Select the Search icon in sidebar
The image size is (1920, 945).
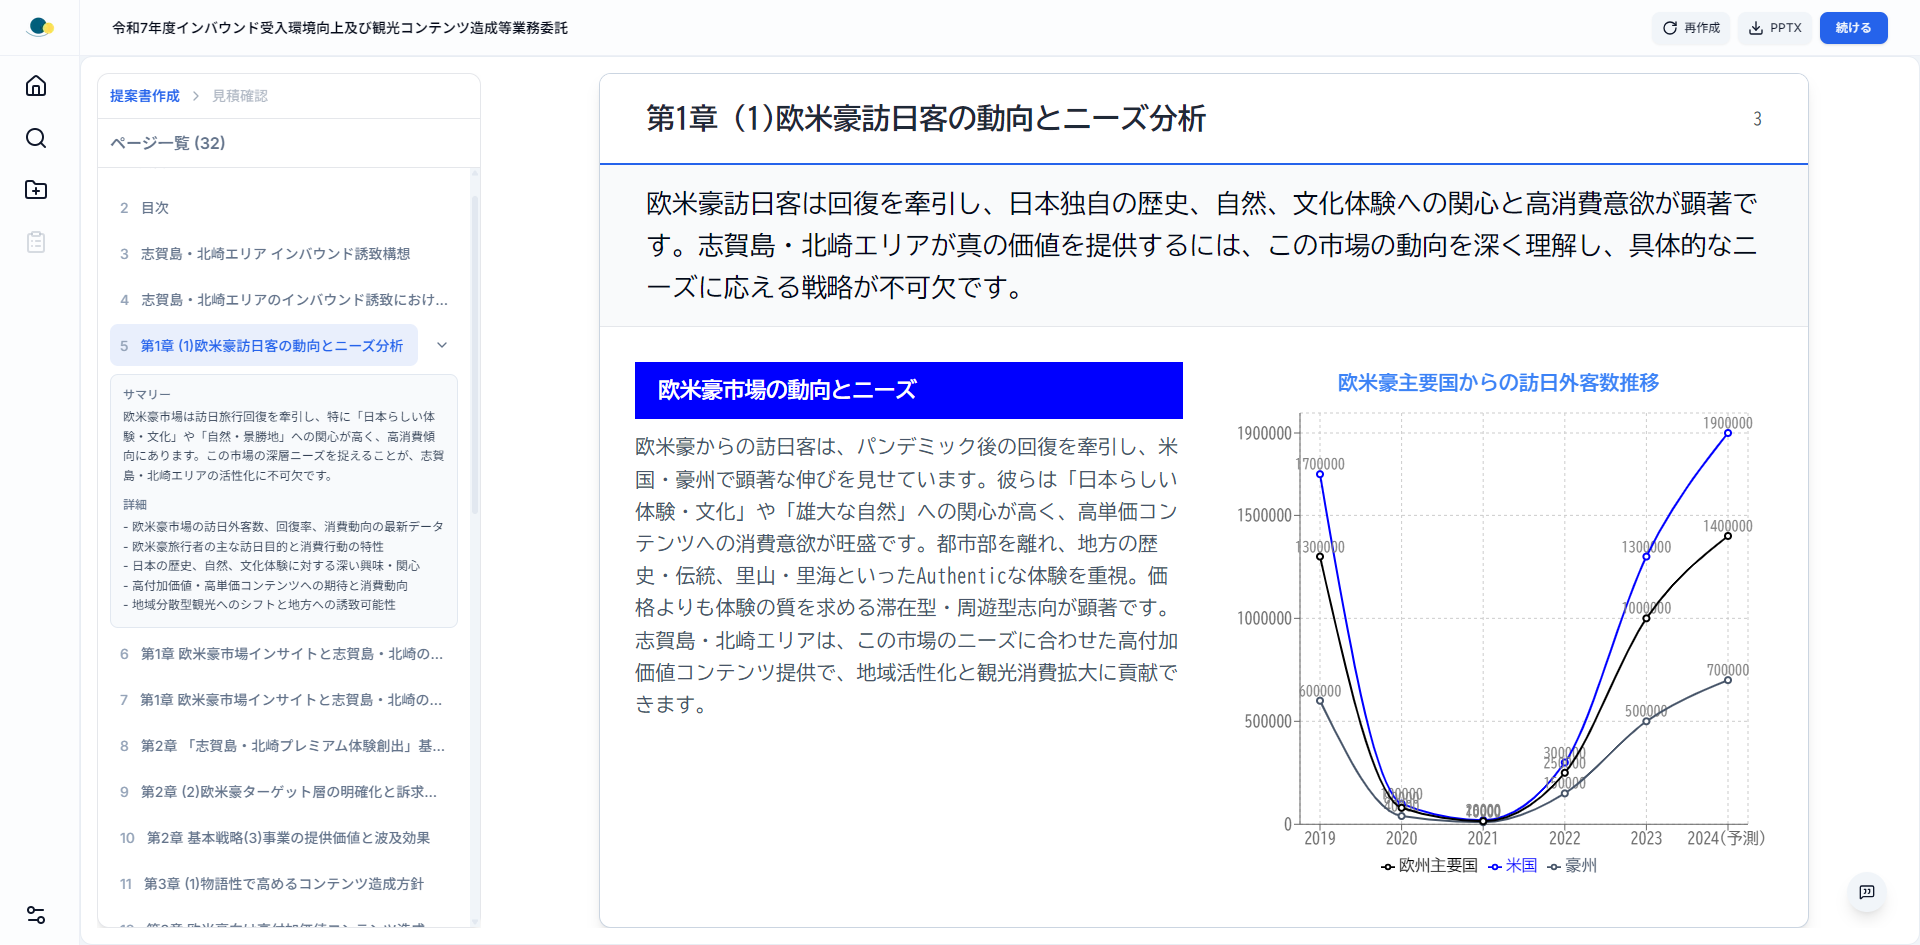click(x=36, y=139)
